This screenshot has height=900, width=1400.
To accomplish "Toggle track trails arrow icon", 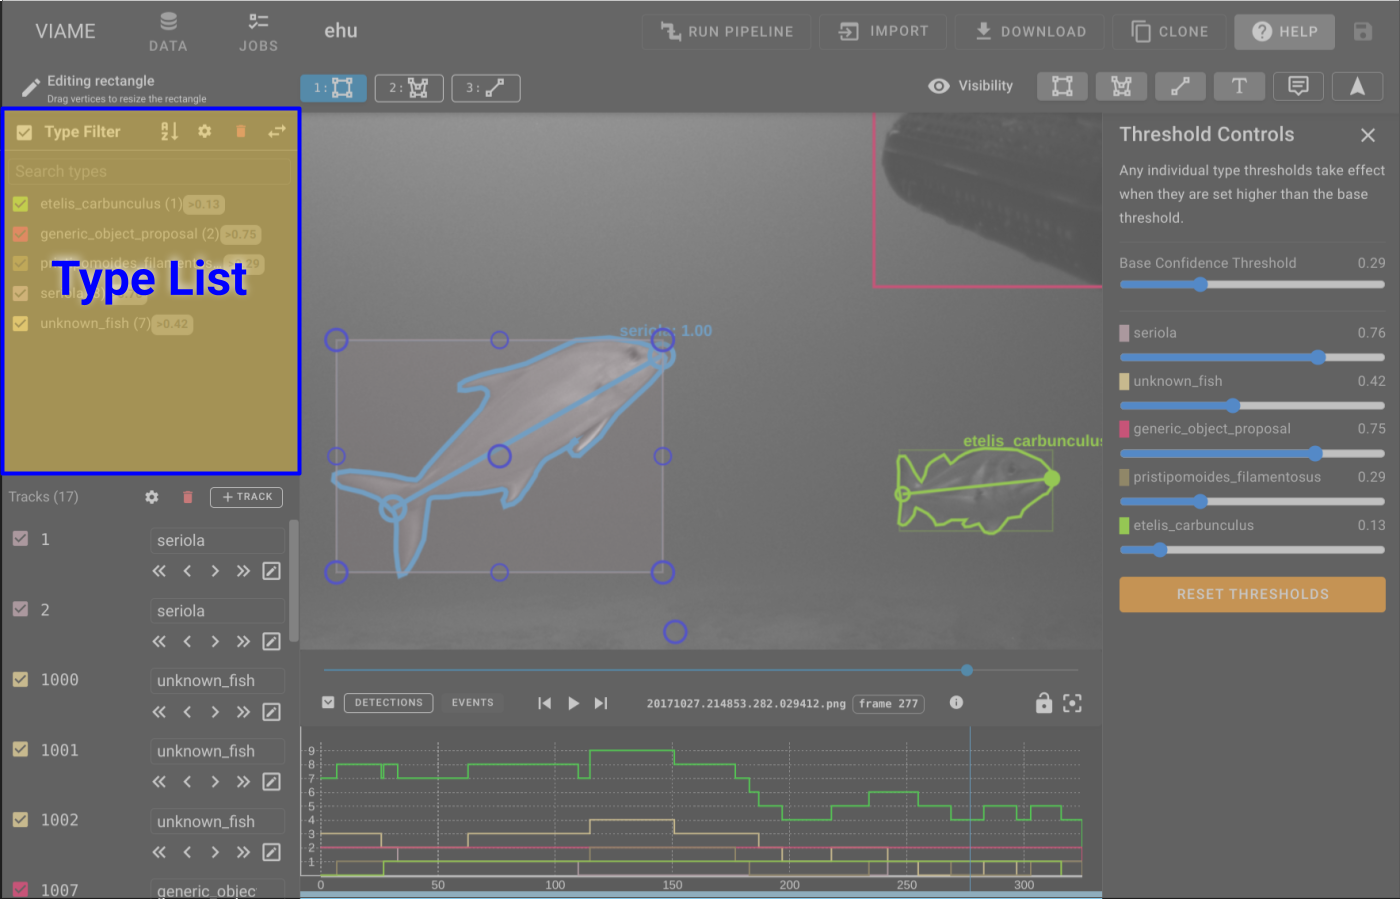I will coord(1357,86).
